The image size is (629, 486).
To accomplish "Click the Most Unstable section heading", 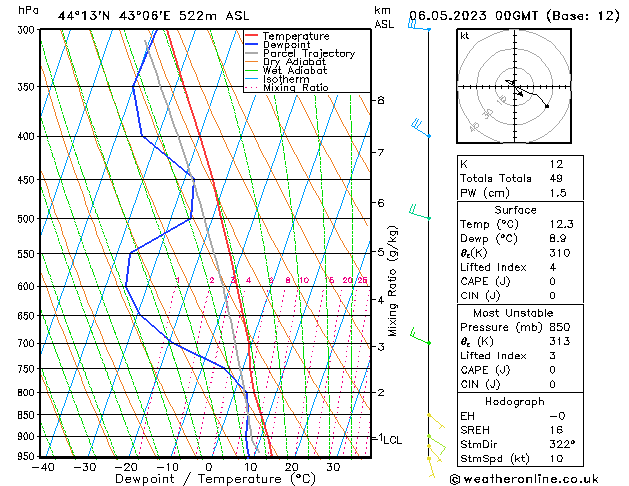I will pos(515,313).
